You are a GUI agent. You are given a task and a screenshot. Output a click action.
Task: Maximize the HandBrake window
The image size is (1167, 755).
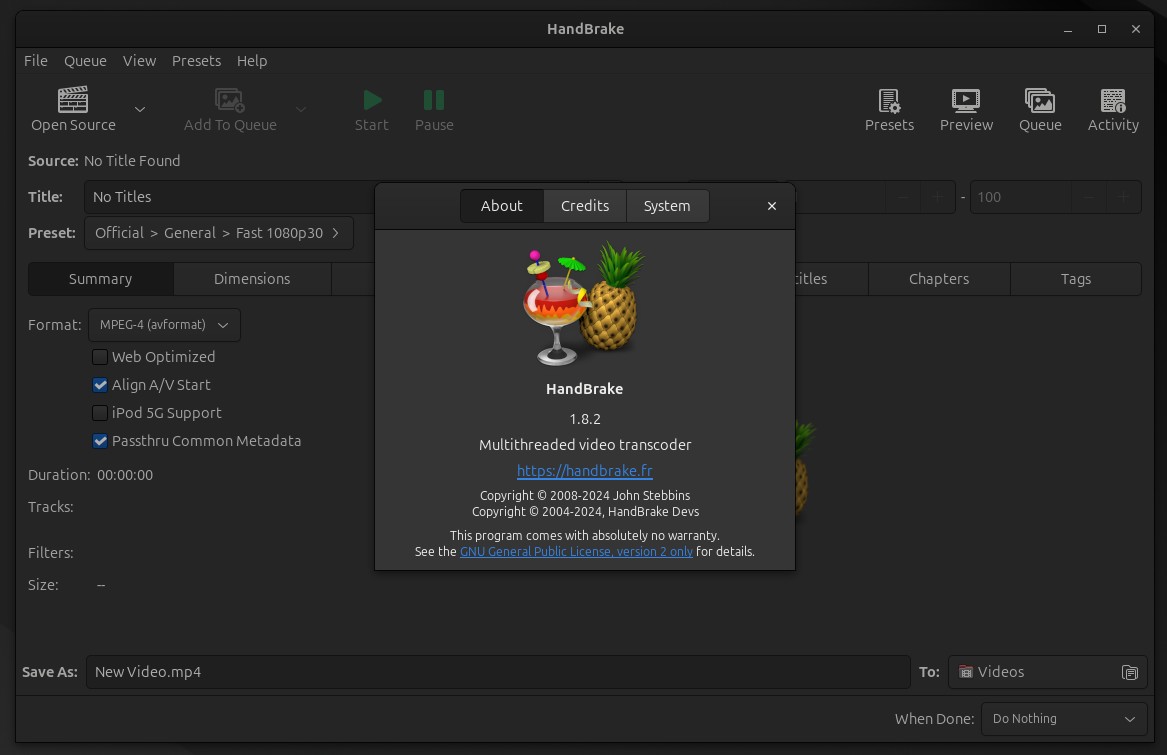coord(1102,29)
